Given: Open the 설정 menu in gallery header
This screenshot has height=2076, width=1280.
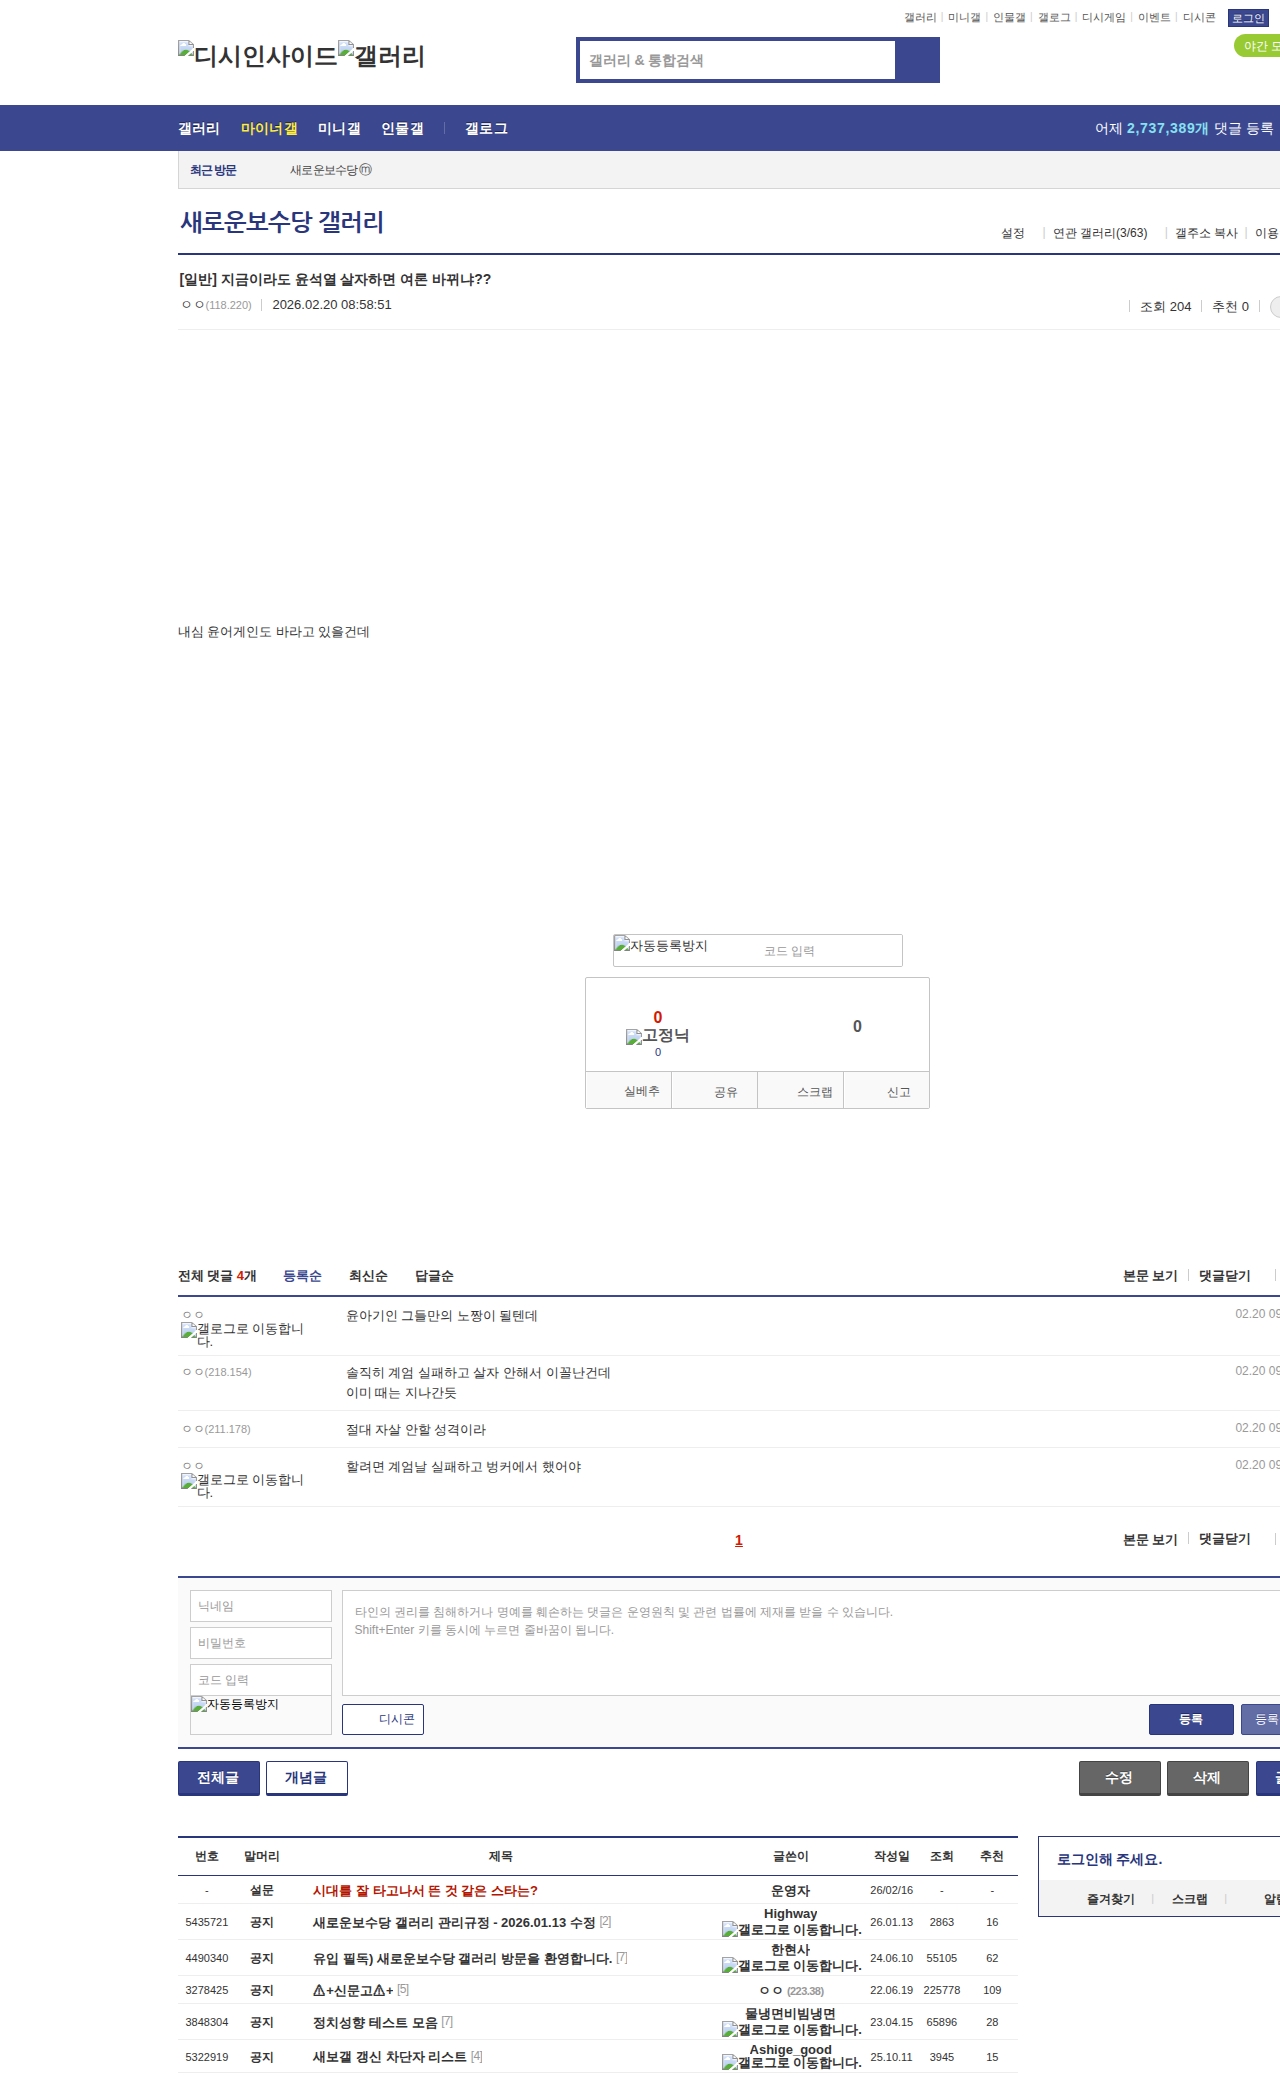Looking at the screenshot, I should click(1012, 233).
